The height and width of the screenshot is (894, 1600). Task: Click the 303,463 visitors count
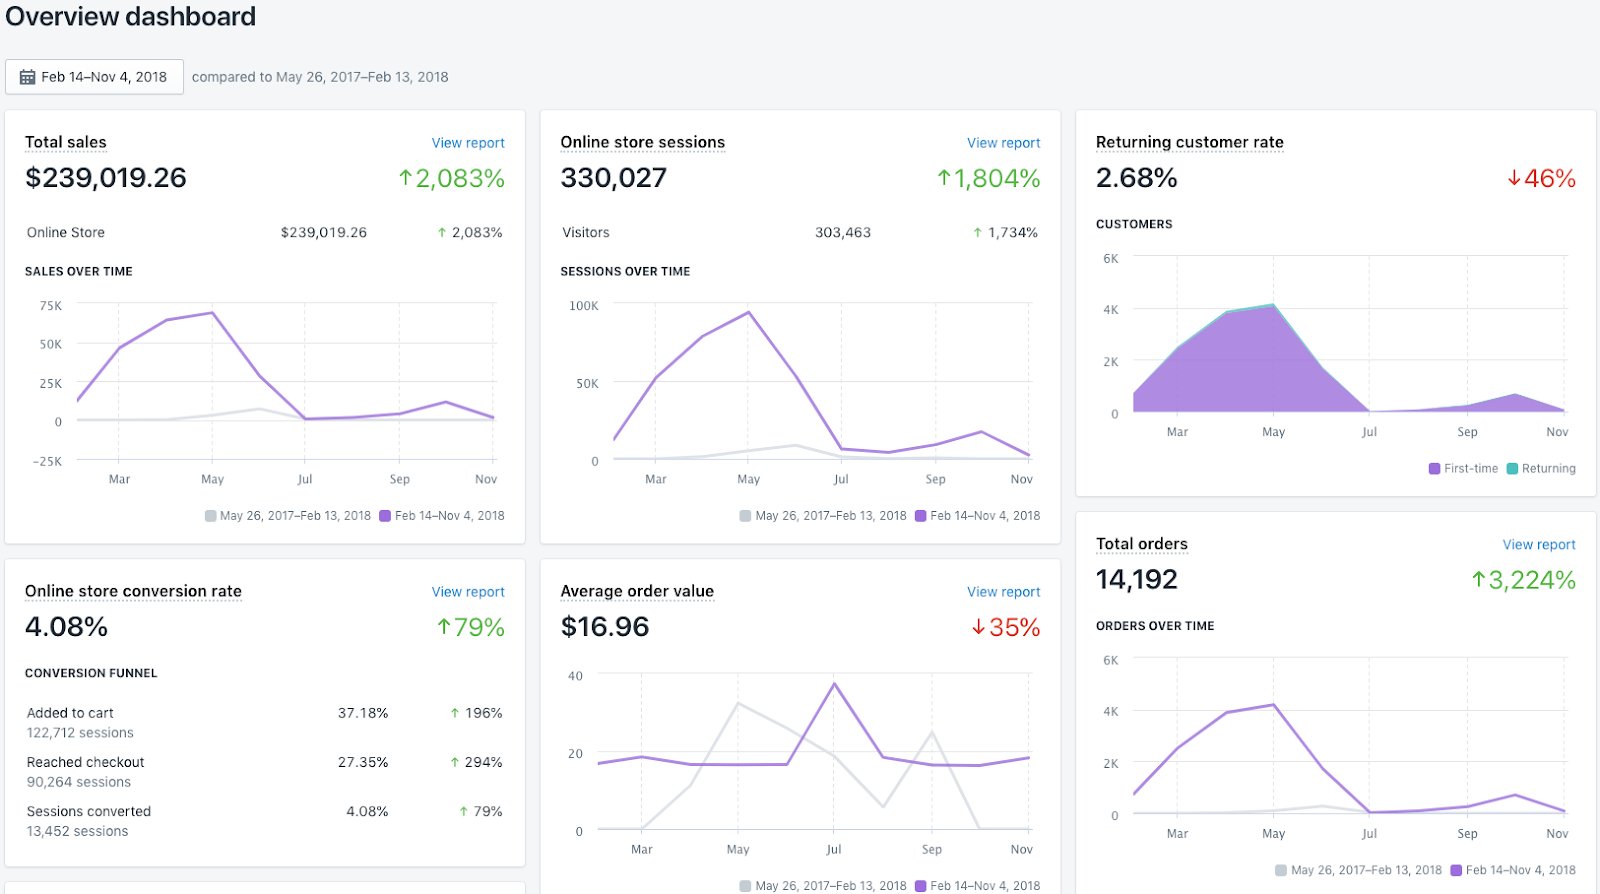pos(843,233)
